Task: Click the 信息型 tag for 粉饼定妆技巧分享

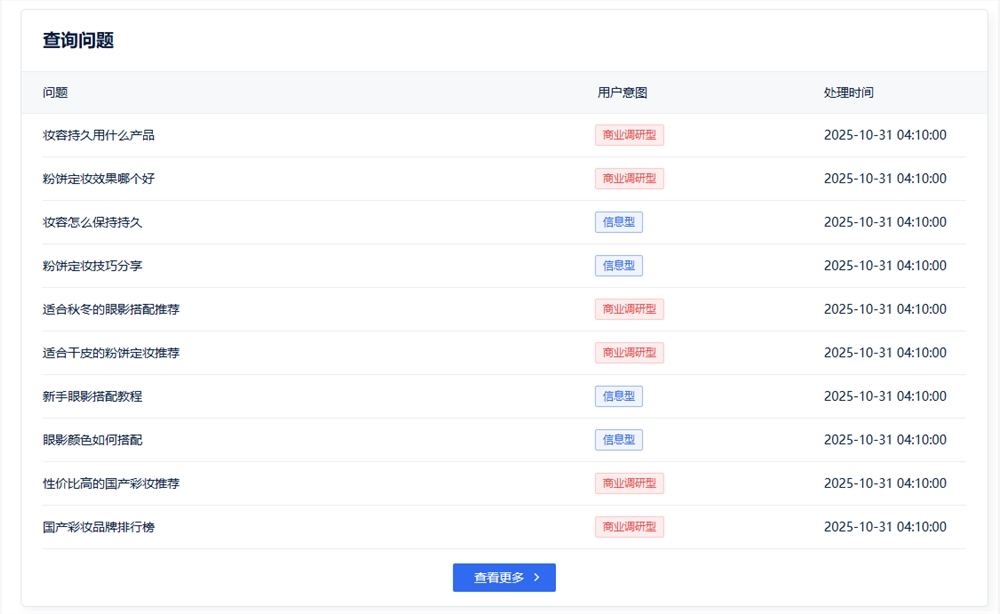Action: coord(619,265)
